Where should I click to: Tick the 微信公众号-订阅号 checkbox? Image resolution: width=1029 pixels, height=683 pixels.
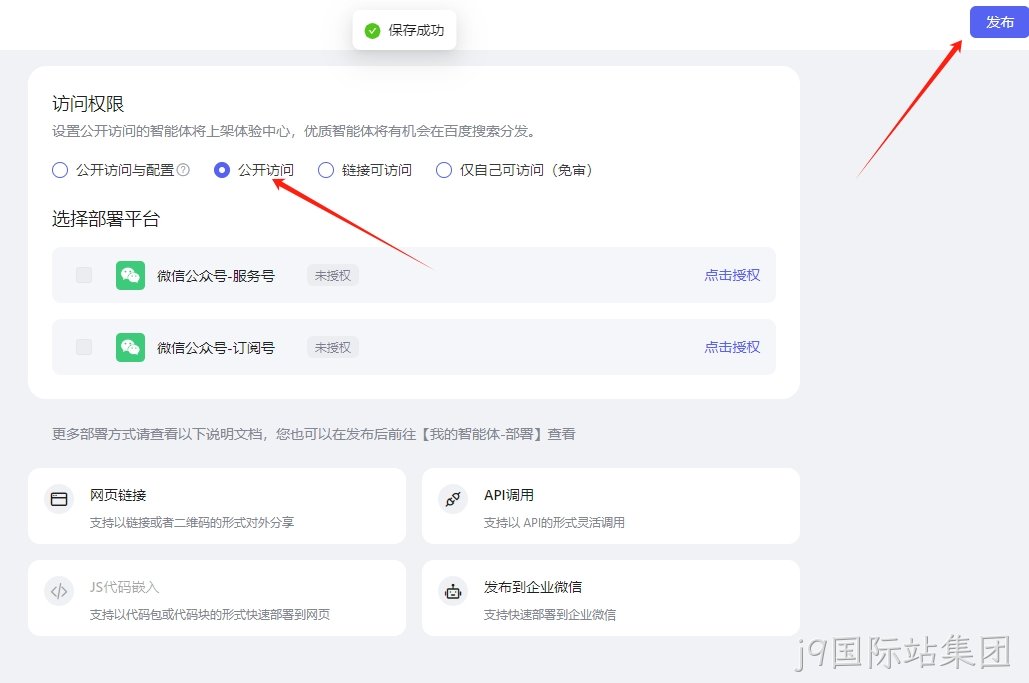(x=84, y=346)
